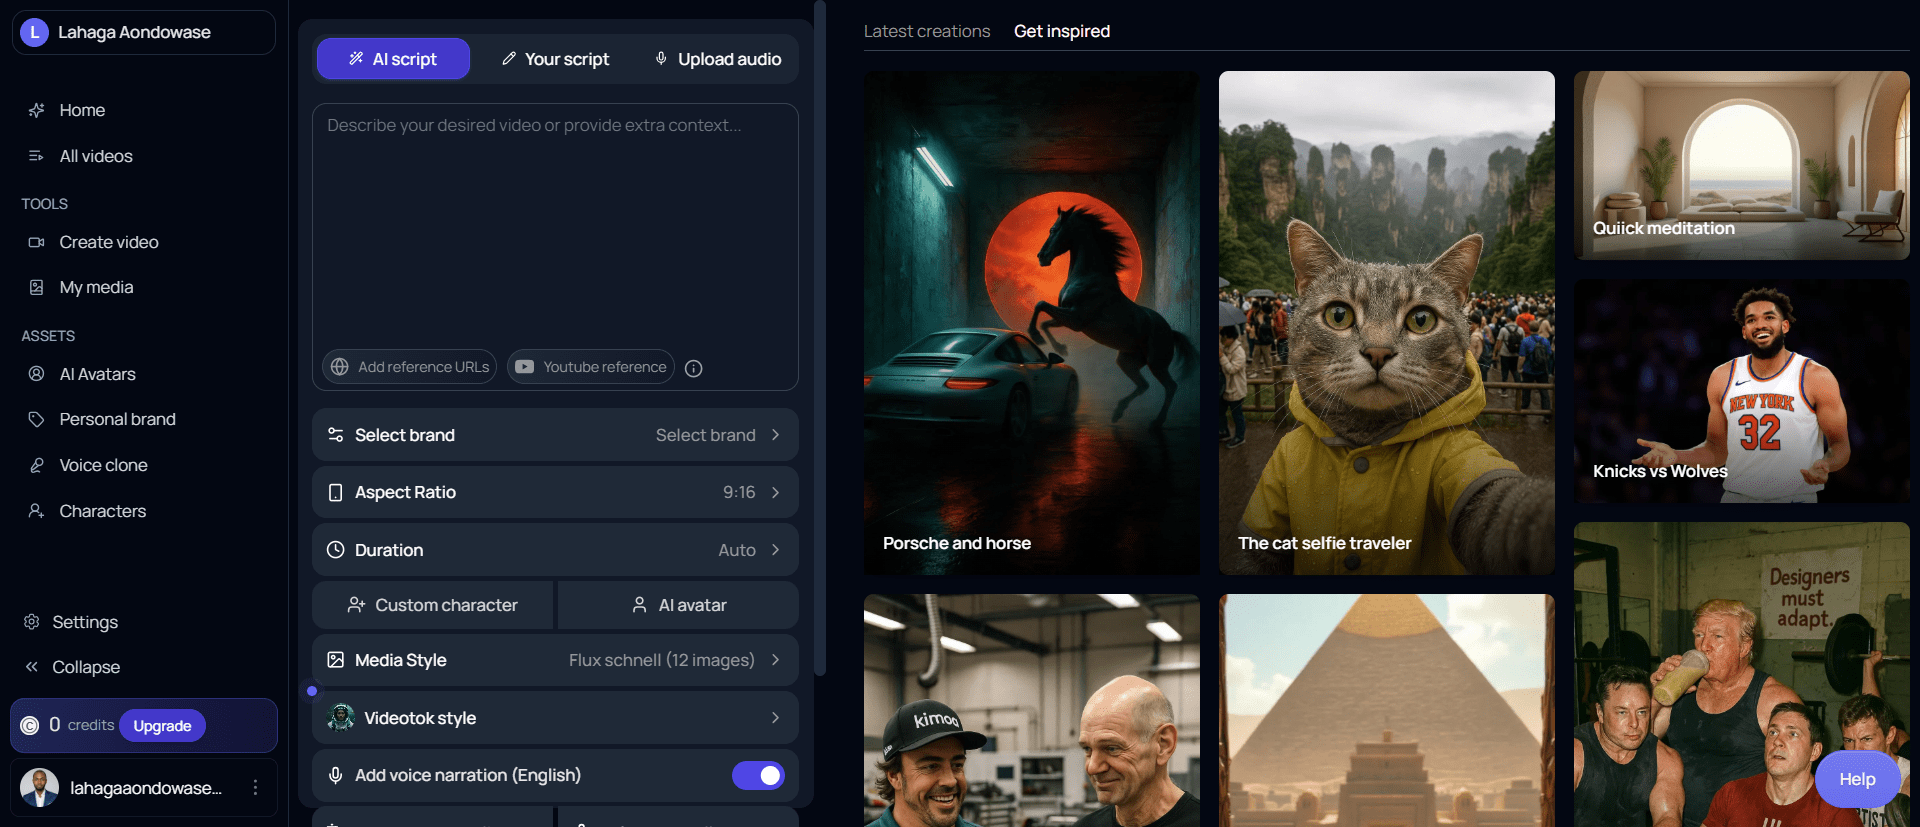Screen dimensions: 1920x827
Task: Click the Help button
Action: pyautogui.click(x=1857, y=780)
